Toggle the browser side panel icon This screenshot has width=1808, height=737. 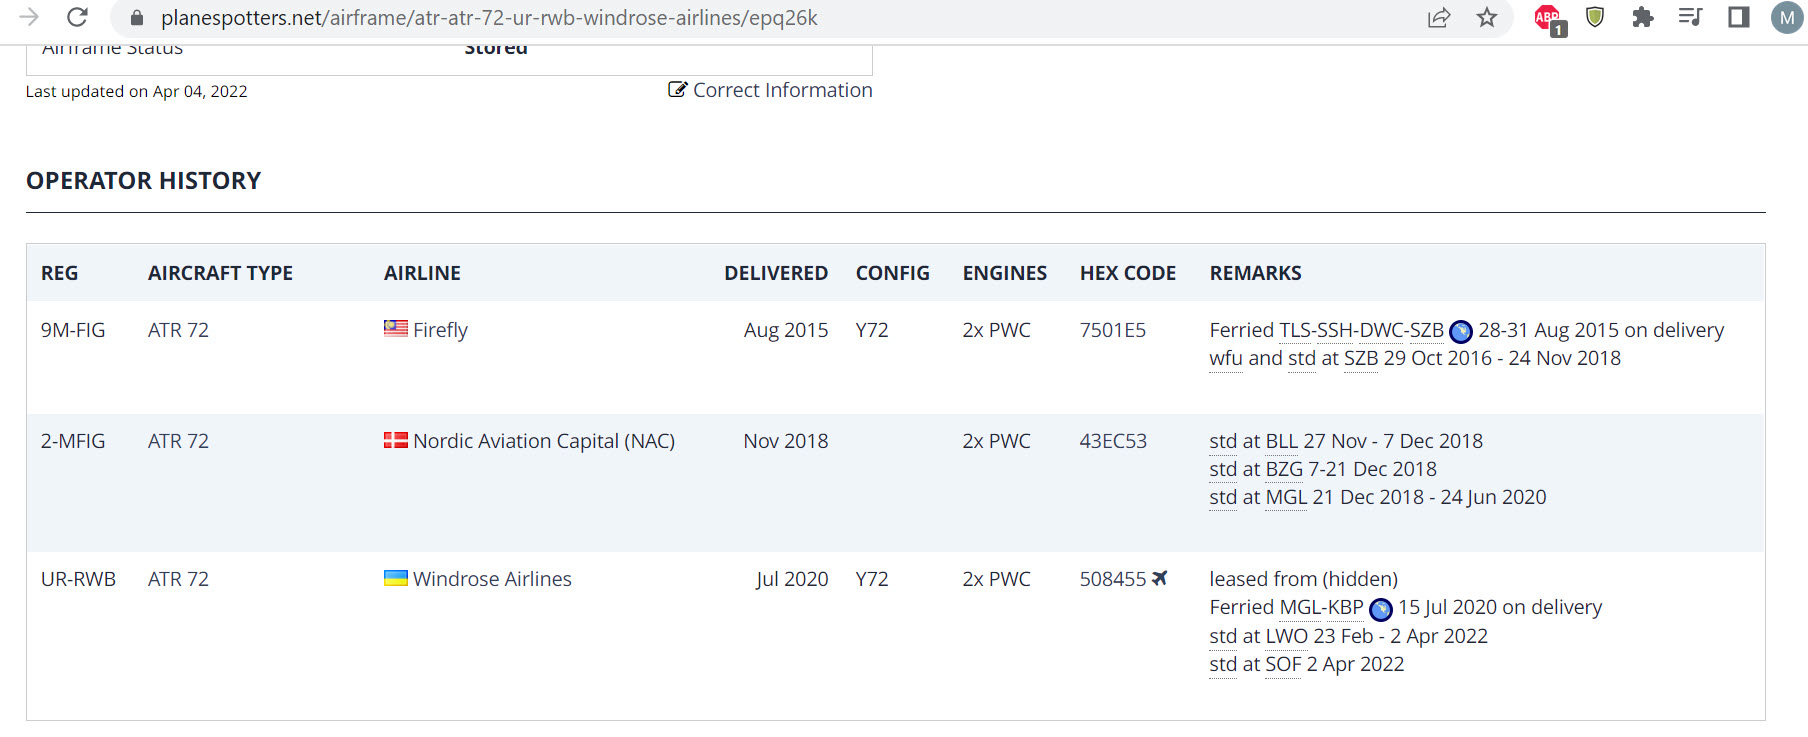(x=1738, y=17)
